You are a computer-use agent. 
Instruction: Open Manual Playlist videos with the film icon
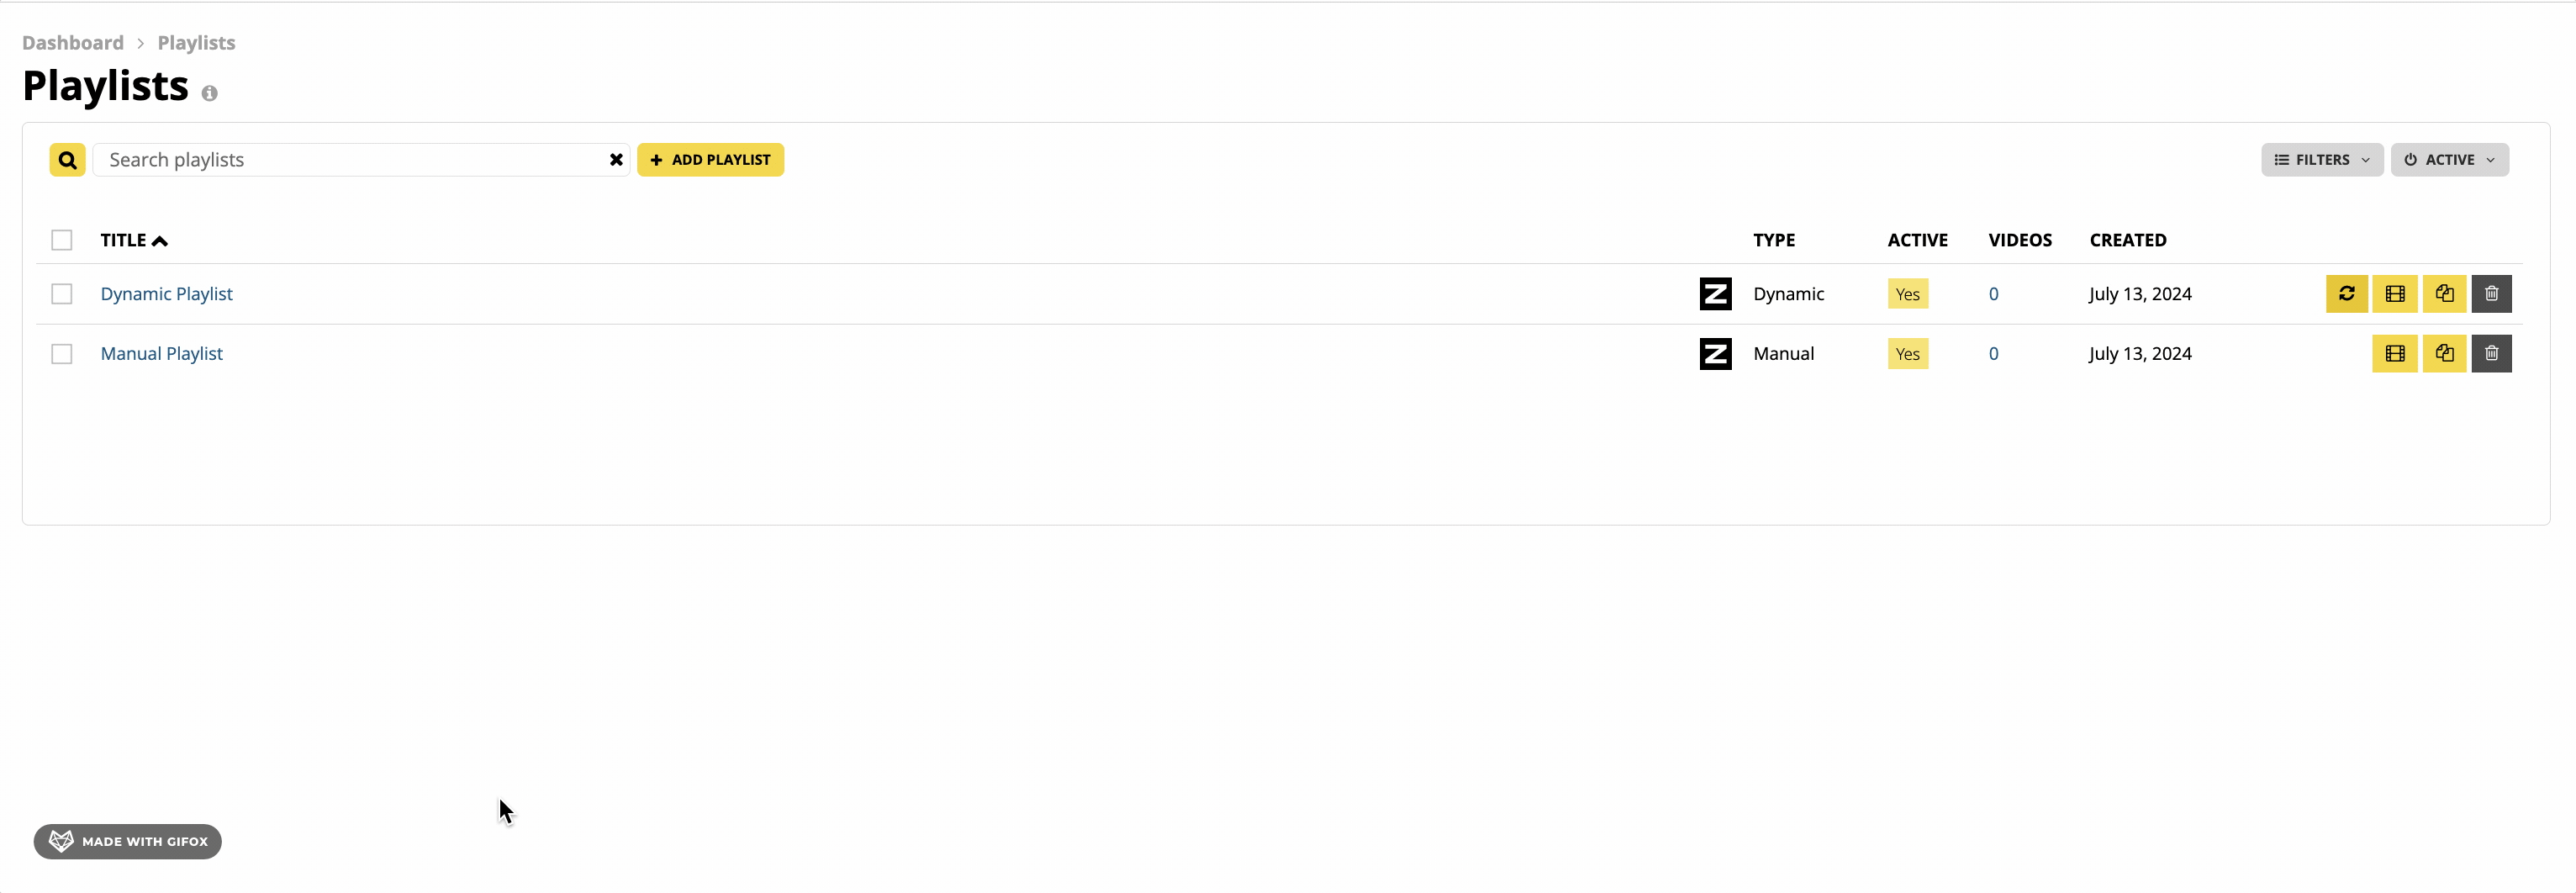pos(2394,353)
